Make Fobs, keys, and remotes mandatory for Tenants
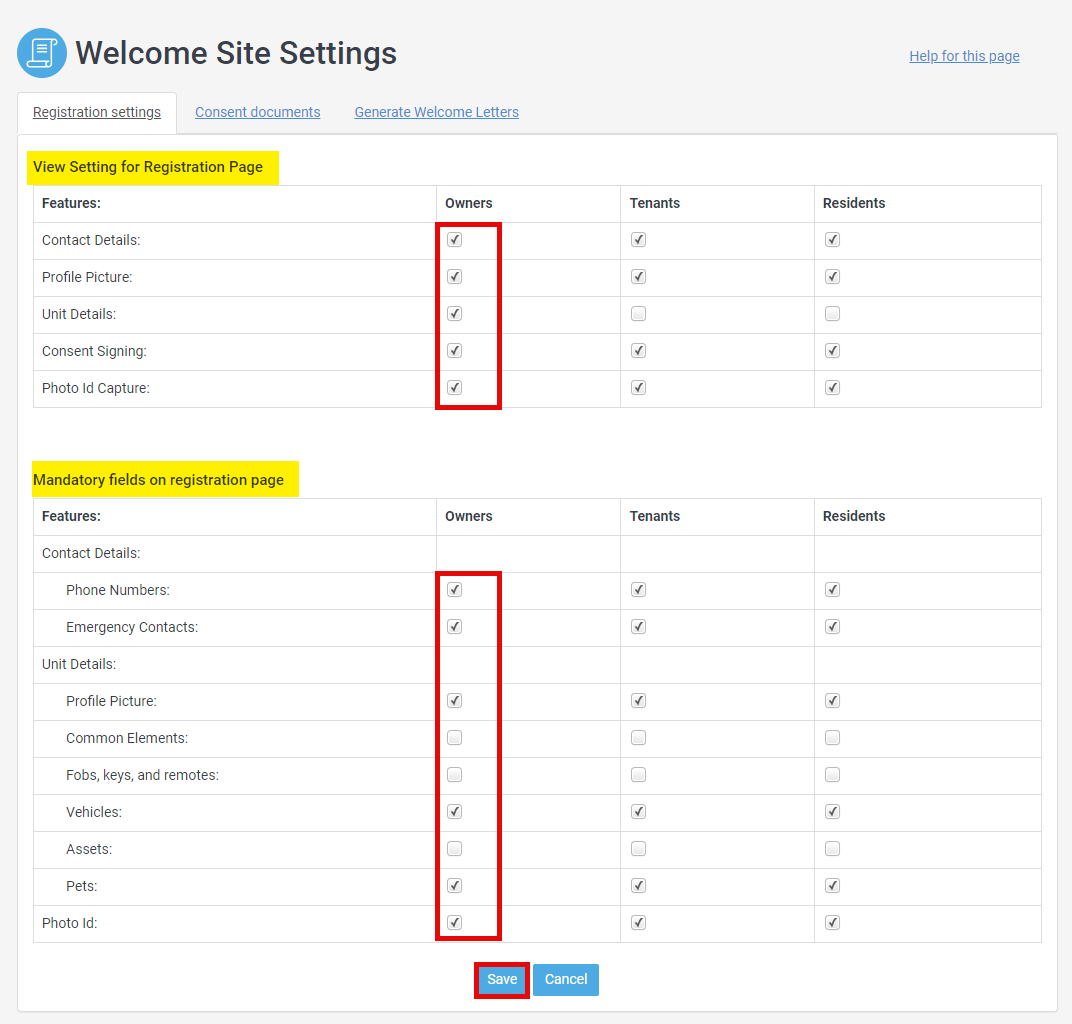The width and height of the screenshot is (1072, 1024). (639, 775)
